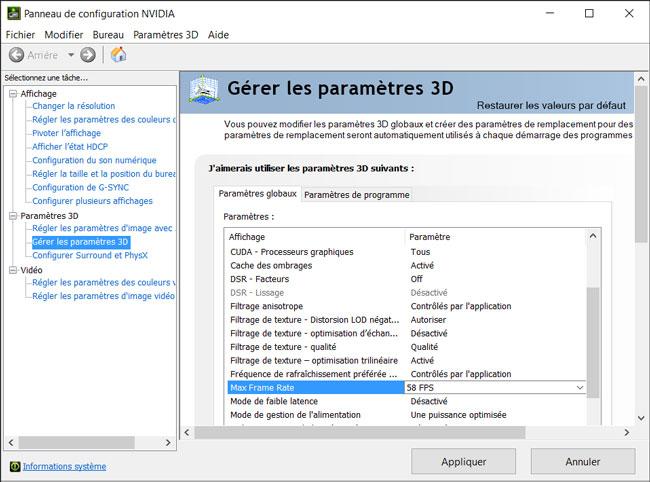Click the settings list vertical scrollbar thumb
The width and height of the screenshot is (650, 482).
[x=593, y=343]
